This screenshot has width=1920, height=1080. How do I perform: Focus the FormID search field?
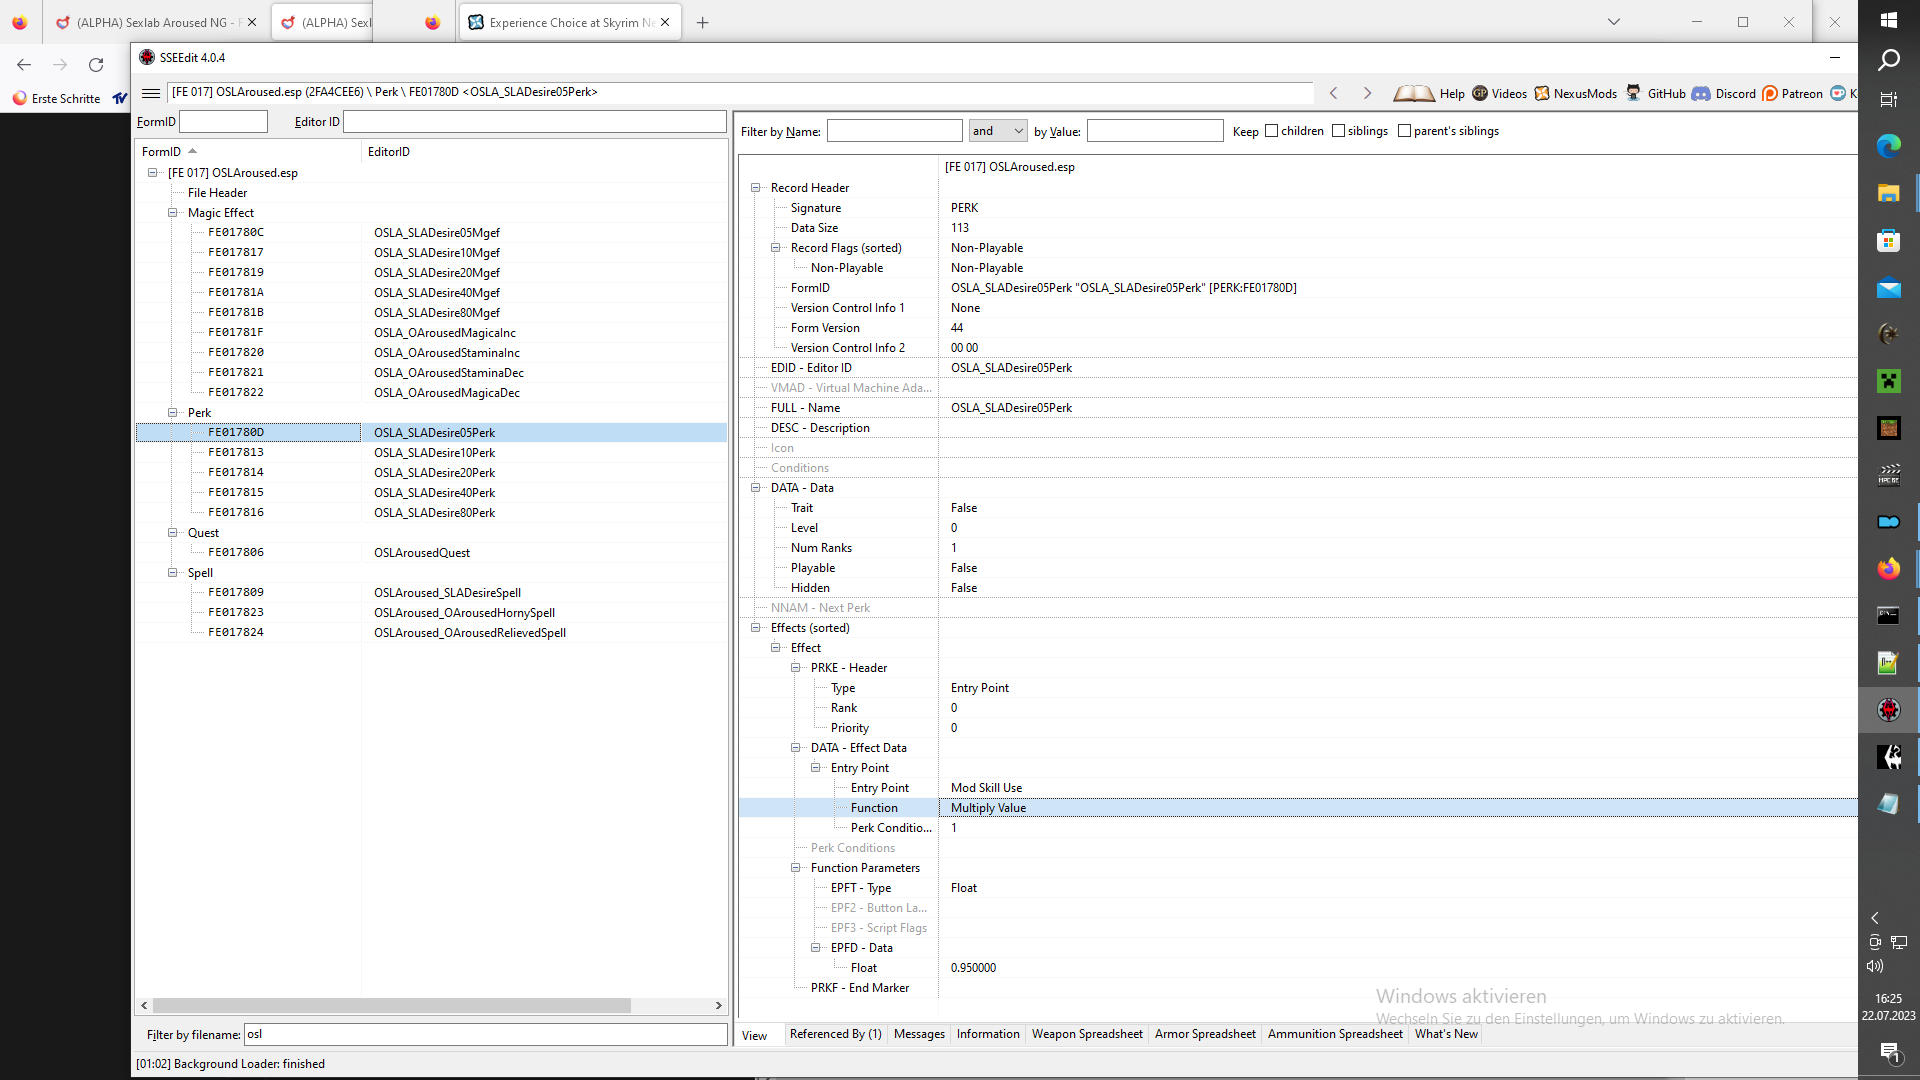pyautogui.click(x=223, y=121)
